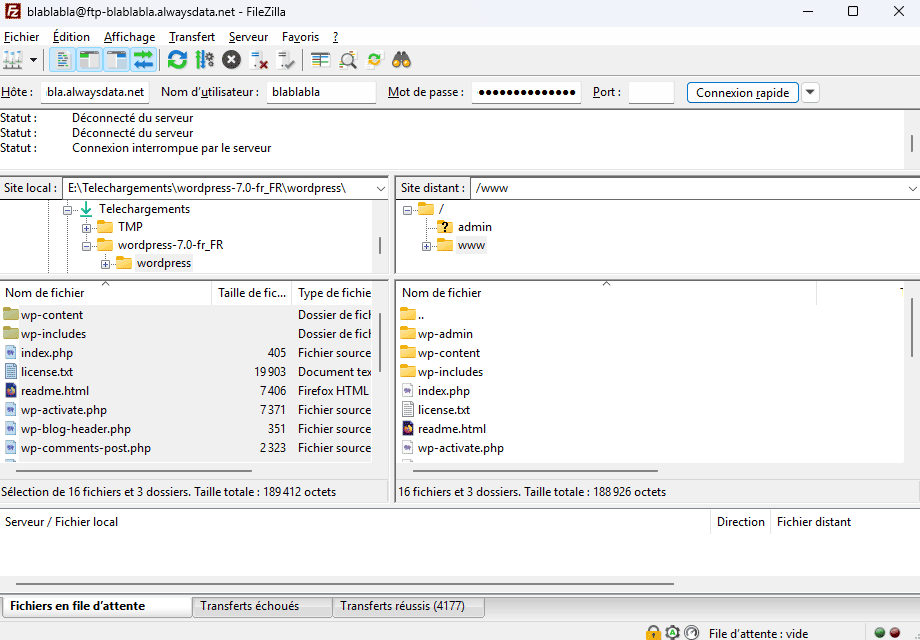
Task: Open the Site Manager icon
Action: (13, 60)
